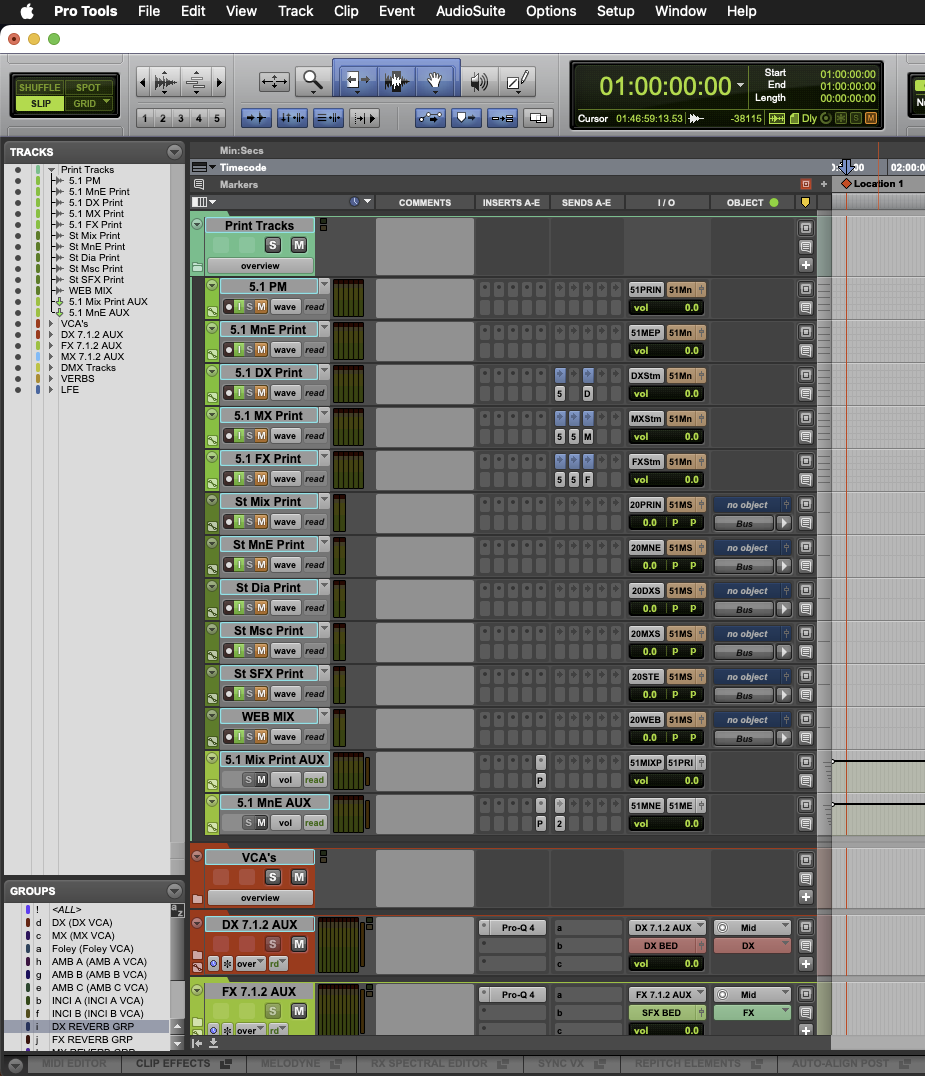Open the Groups list popup menu
The image size is (925, 1076).
174,891
